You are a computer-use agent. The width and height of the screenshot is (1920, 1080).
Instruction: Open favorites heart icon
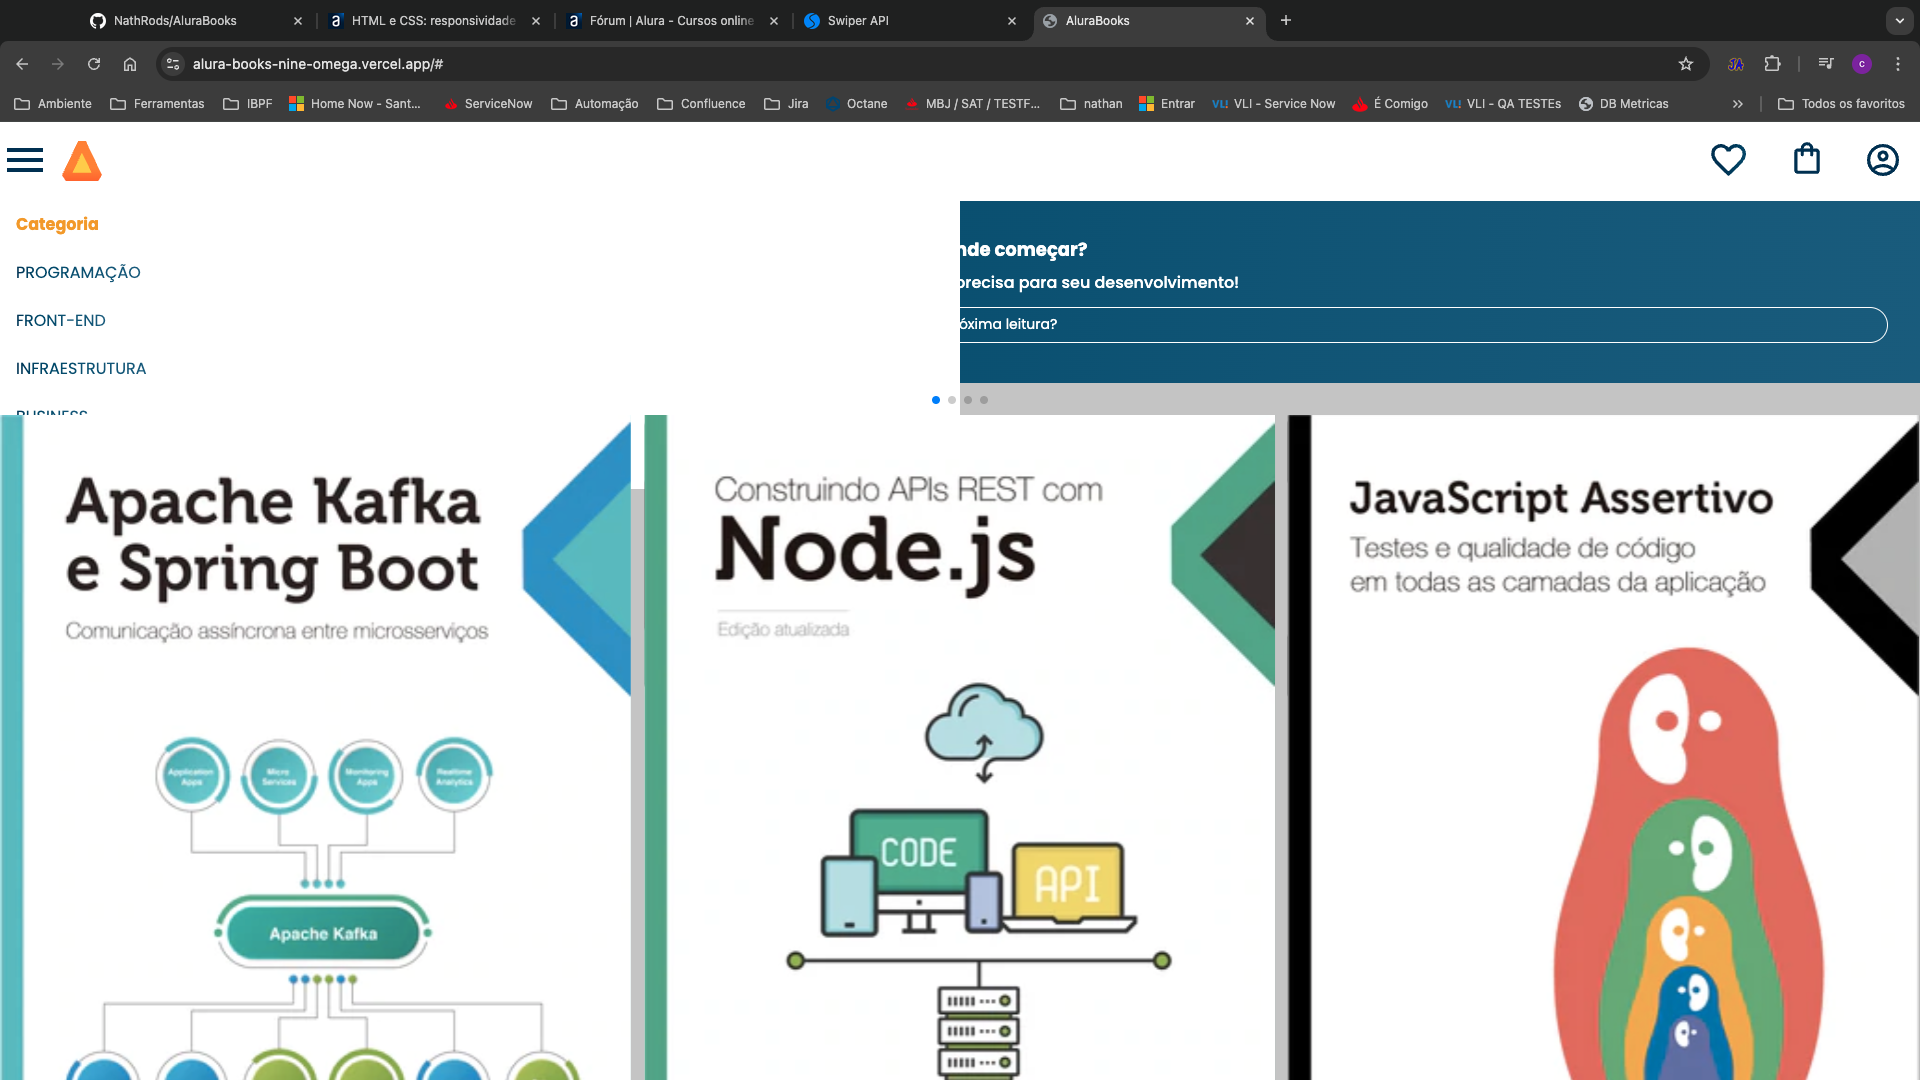coord(1728,160)
